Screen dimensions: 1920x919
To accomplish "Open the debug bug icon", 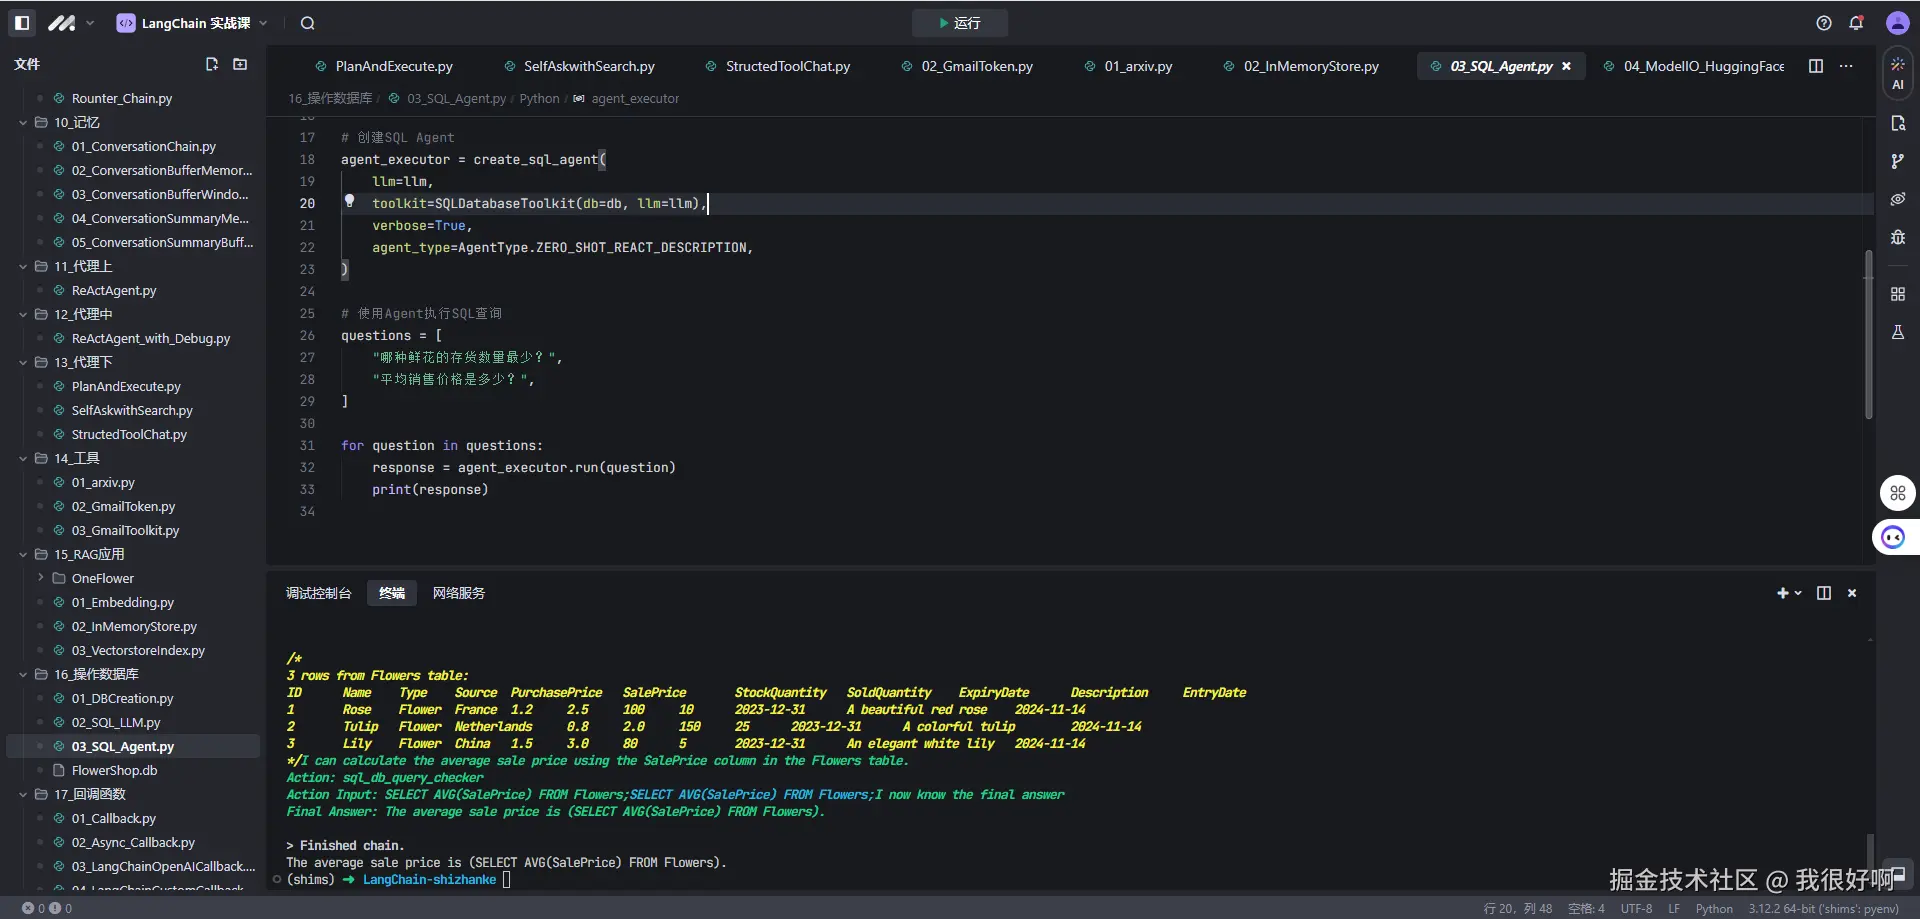I will (1897, 237).
